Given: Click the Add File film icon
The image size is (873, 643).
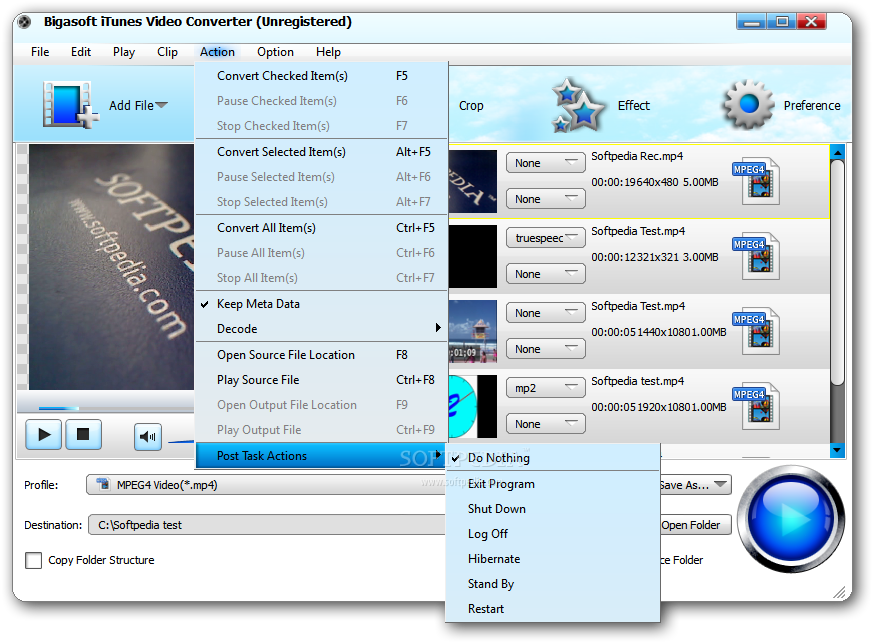Looking at the screenshot, I should click(x=70, y=105).
